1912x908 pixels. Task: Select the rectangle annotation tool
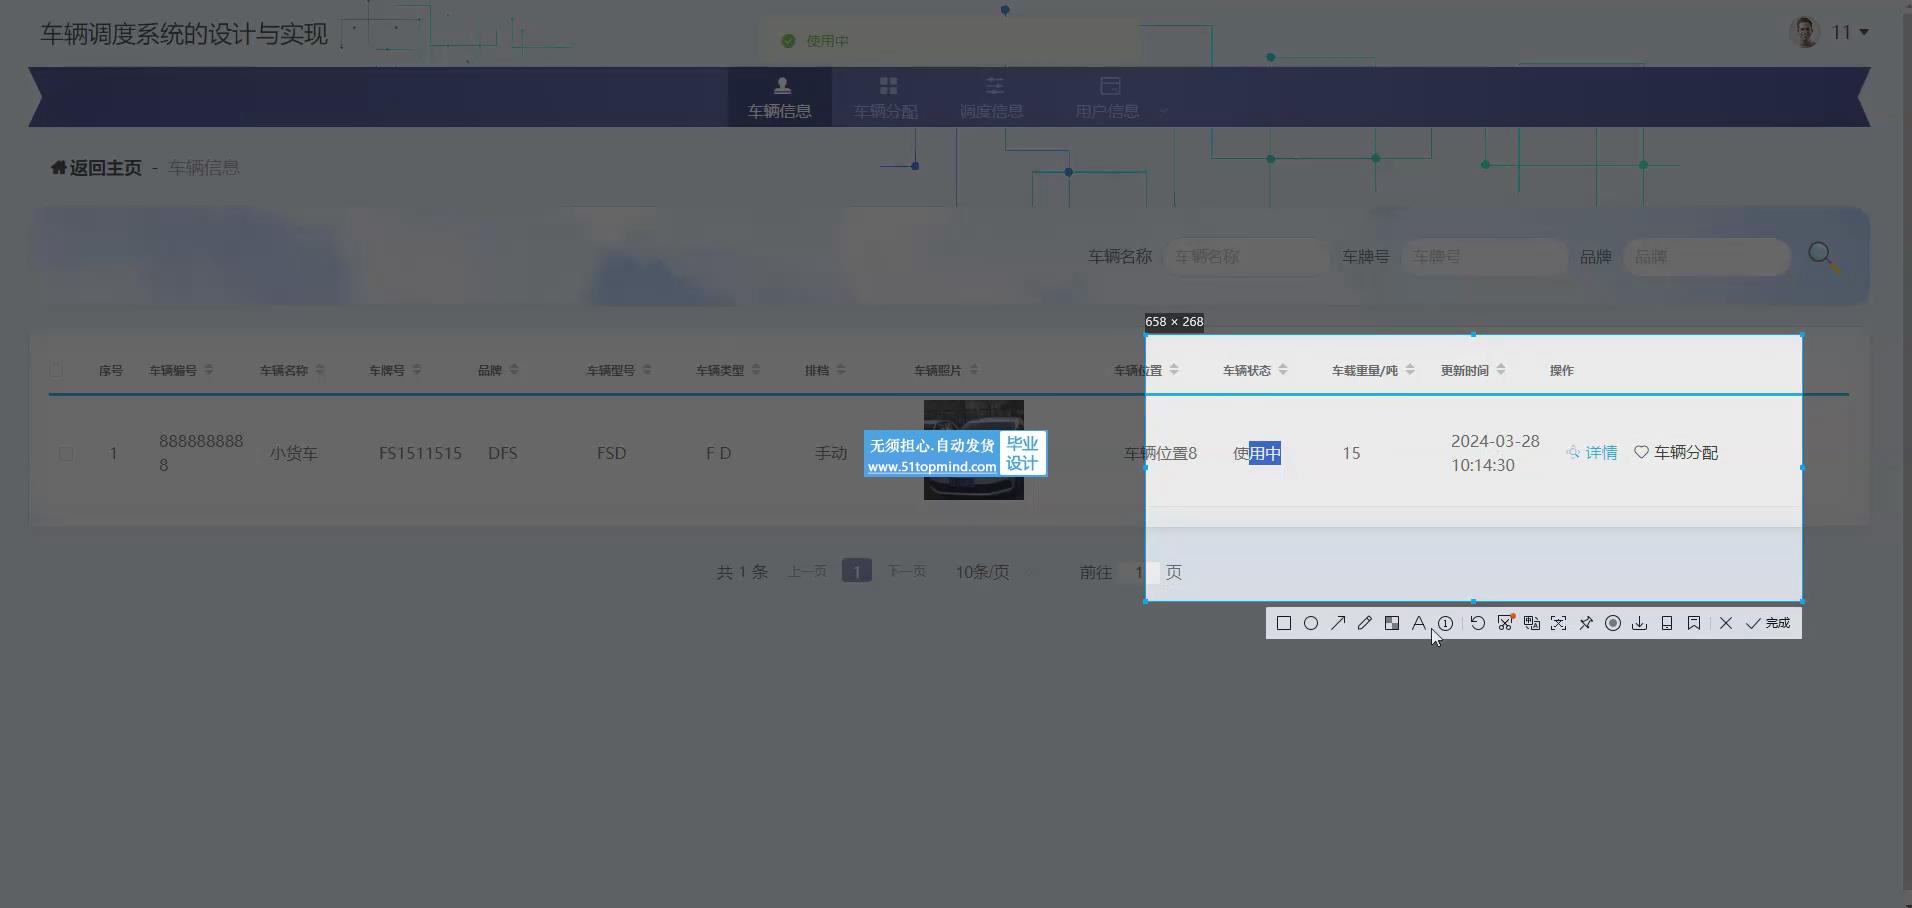pyautogui.click(x=1284, y=623)
